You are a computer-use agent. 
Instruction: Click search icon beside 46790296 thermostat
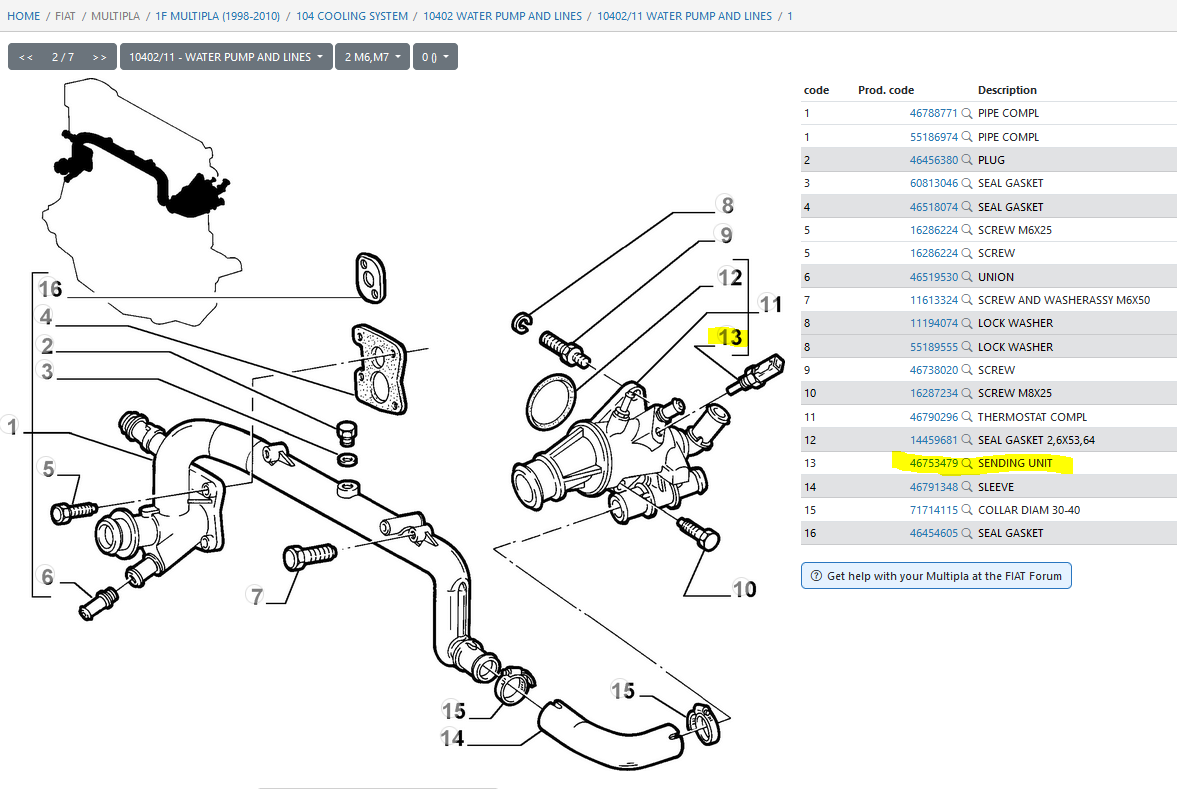[x=967, y=417]
